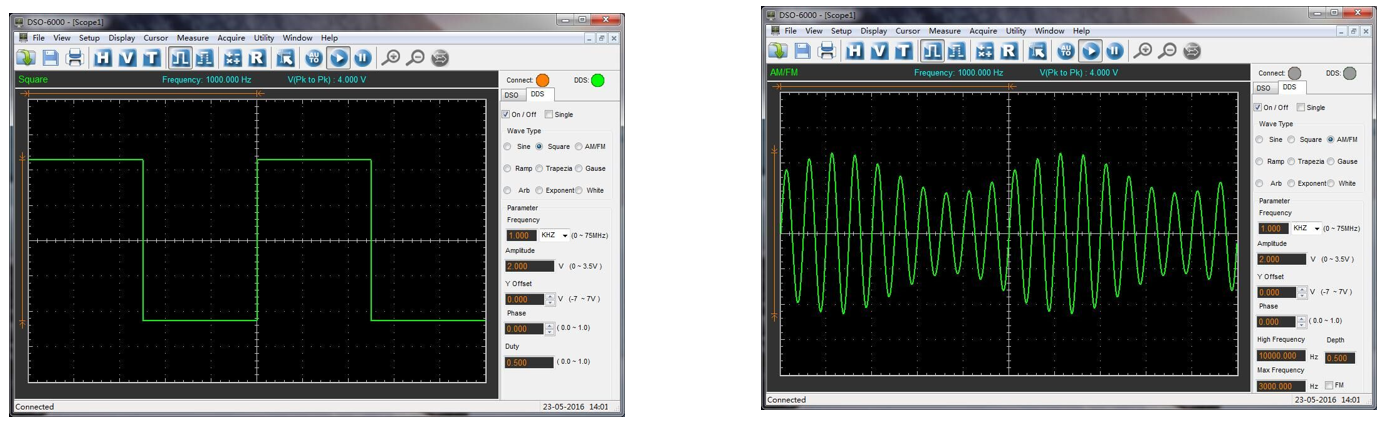Image resolution: width=1388 pixels, height=427 pixels.
Task: Open the Acquire menu in the AM/FM window
Action: (x=983, y=31)
